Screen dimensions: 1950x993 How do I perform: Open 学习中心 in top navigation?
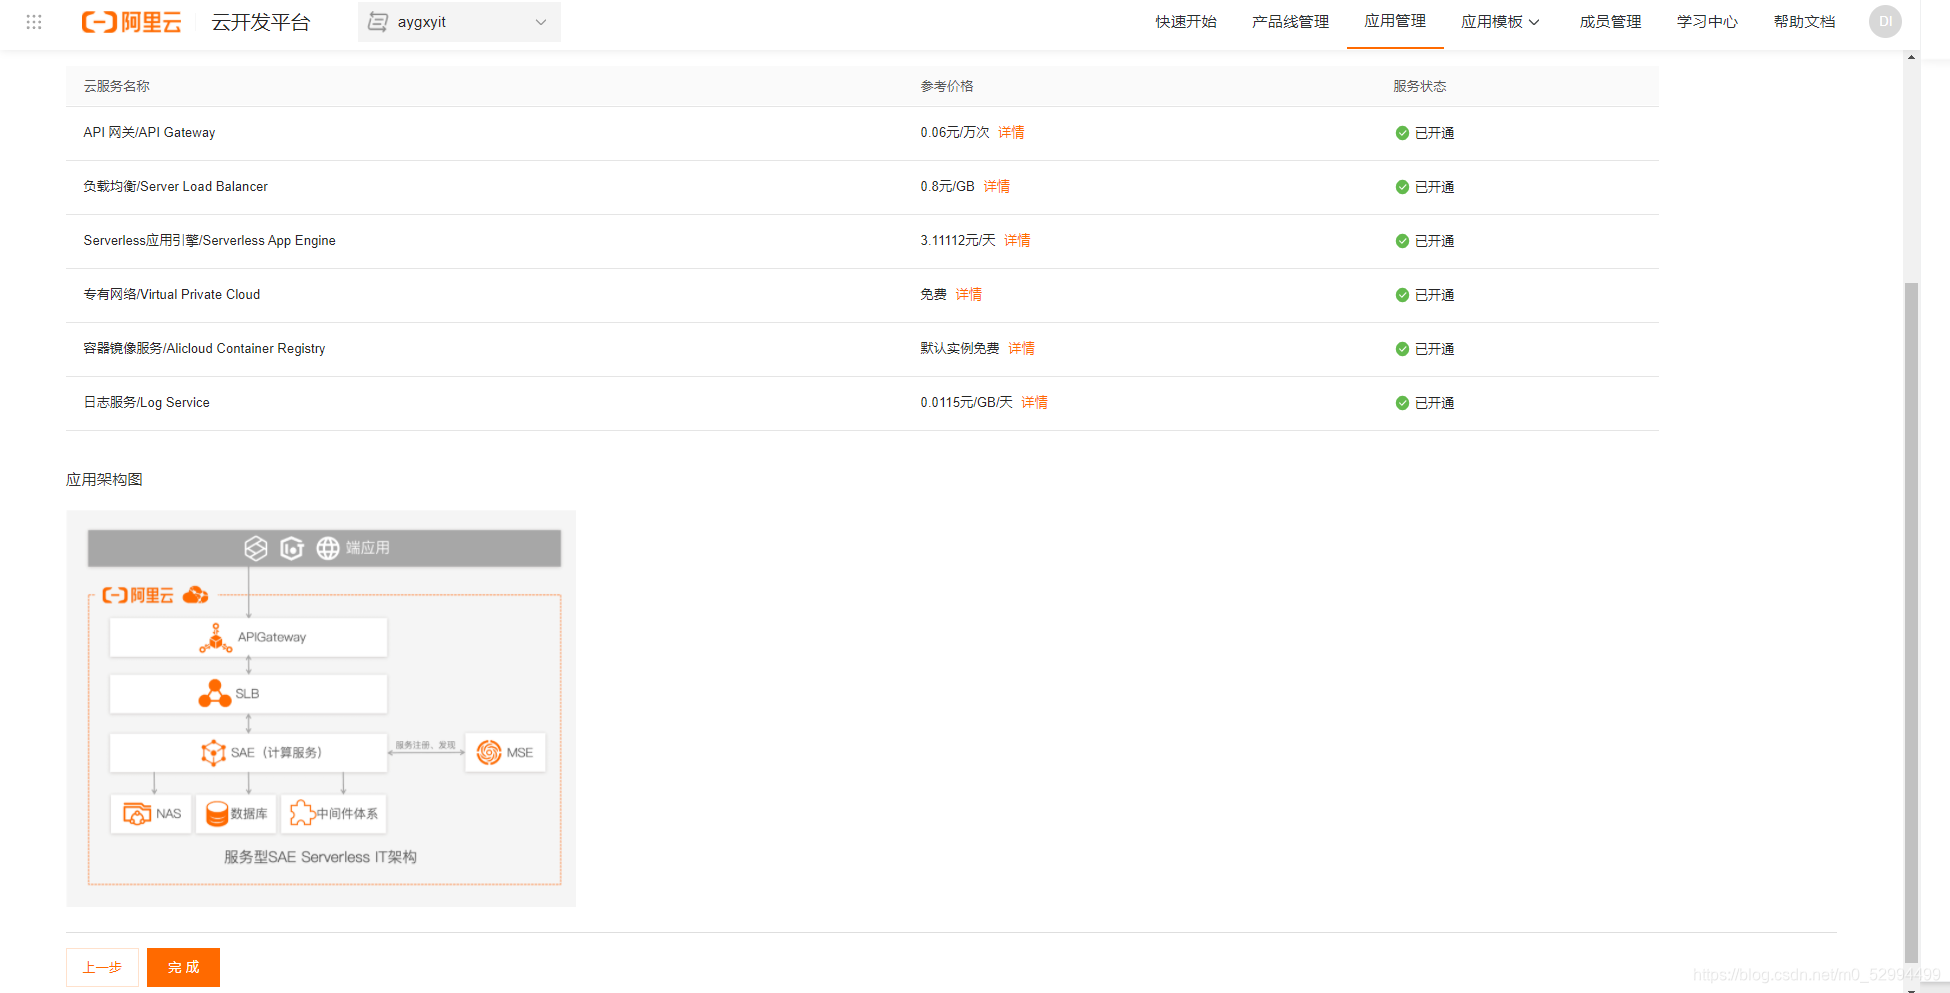coord(1707,22)
